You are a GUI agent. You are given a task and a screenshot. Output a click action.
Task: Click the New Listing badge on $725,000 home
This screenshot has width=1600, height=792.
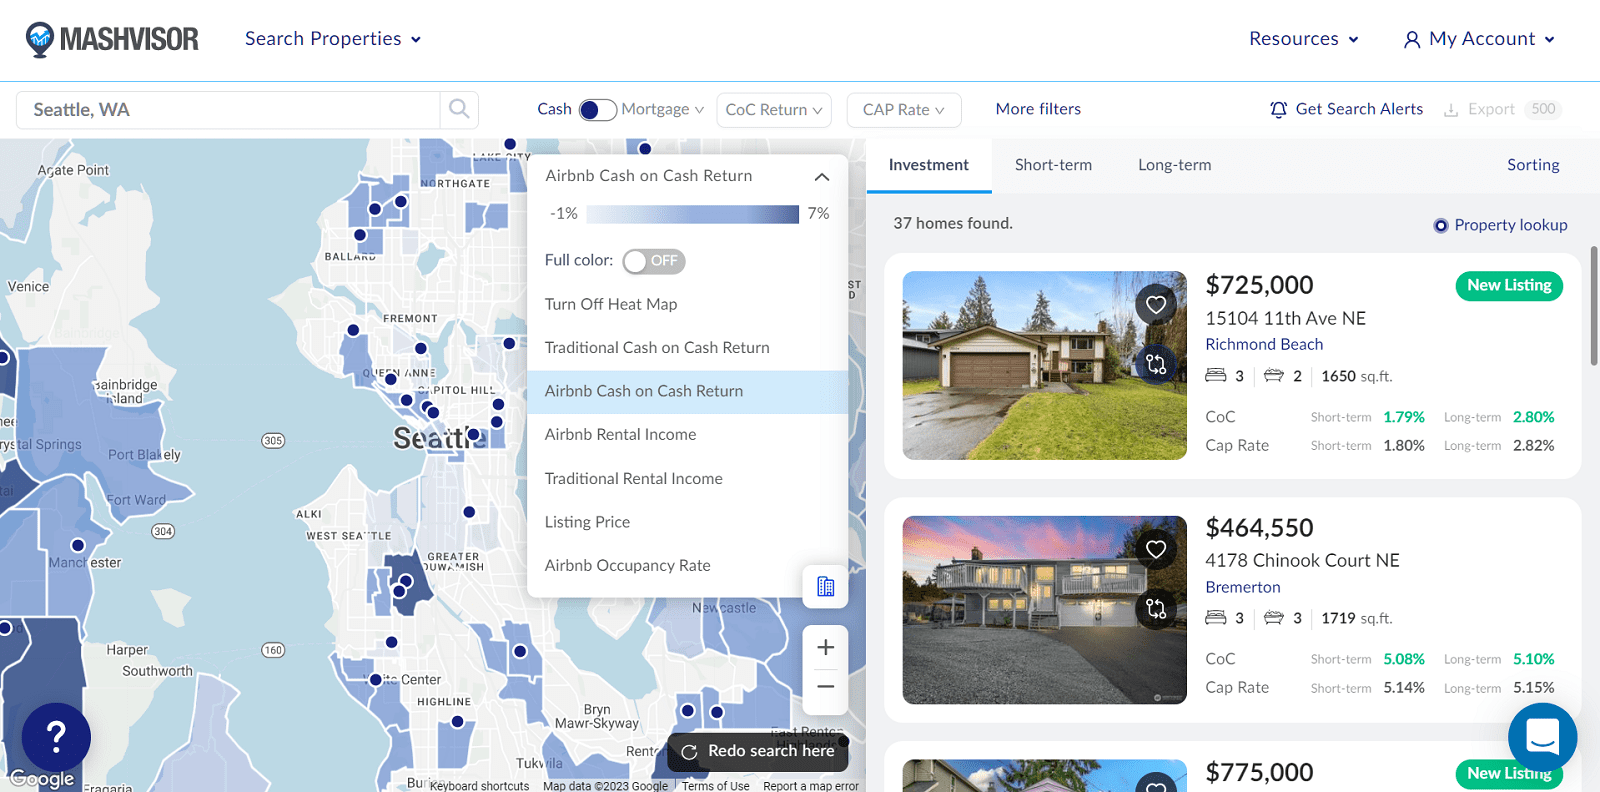1509,286
